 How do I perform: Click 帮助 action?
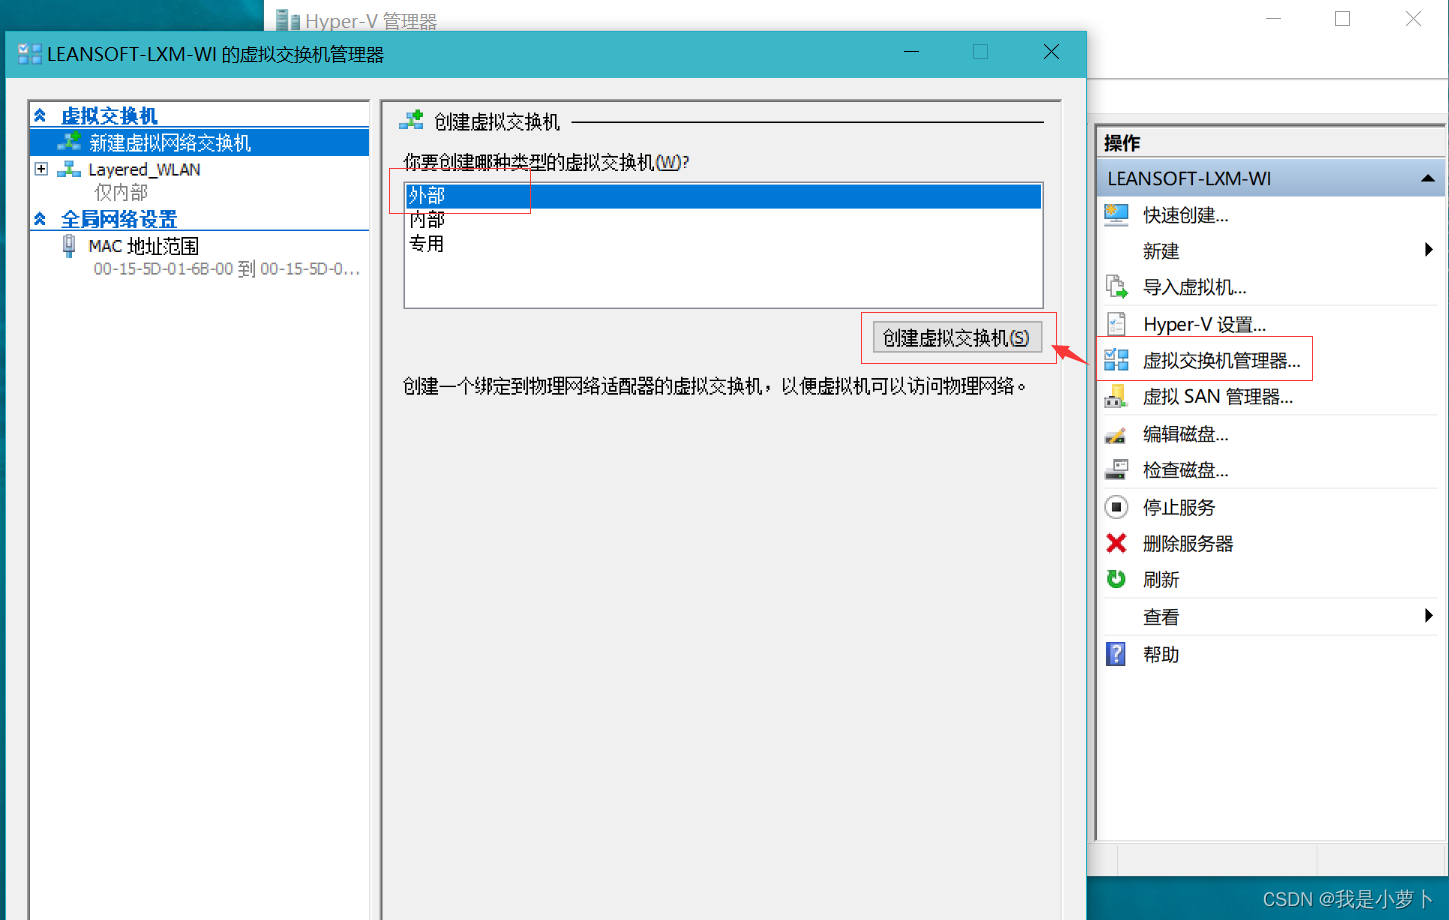point(1161,654)
